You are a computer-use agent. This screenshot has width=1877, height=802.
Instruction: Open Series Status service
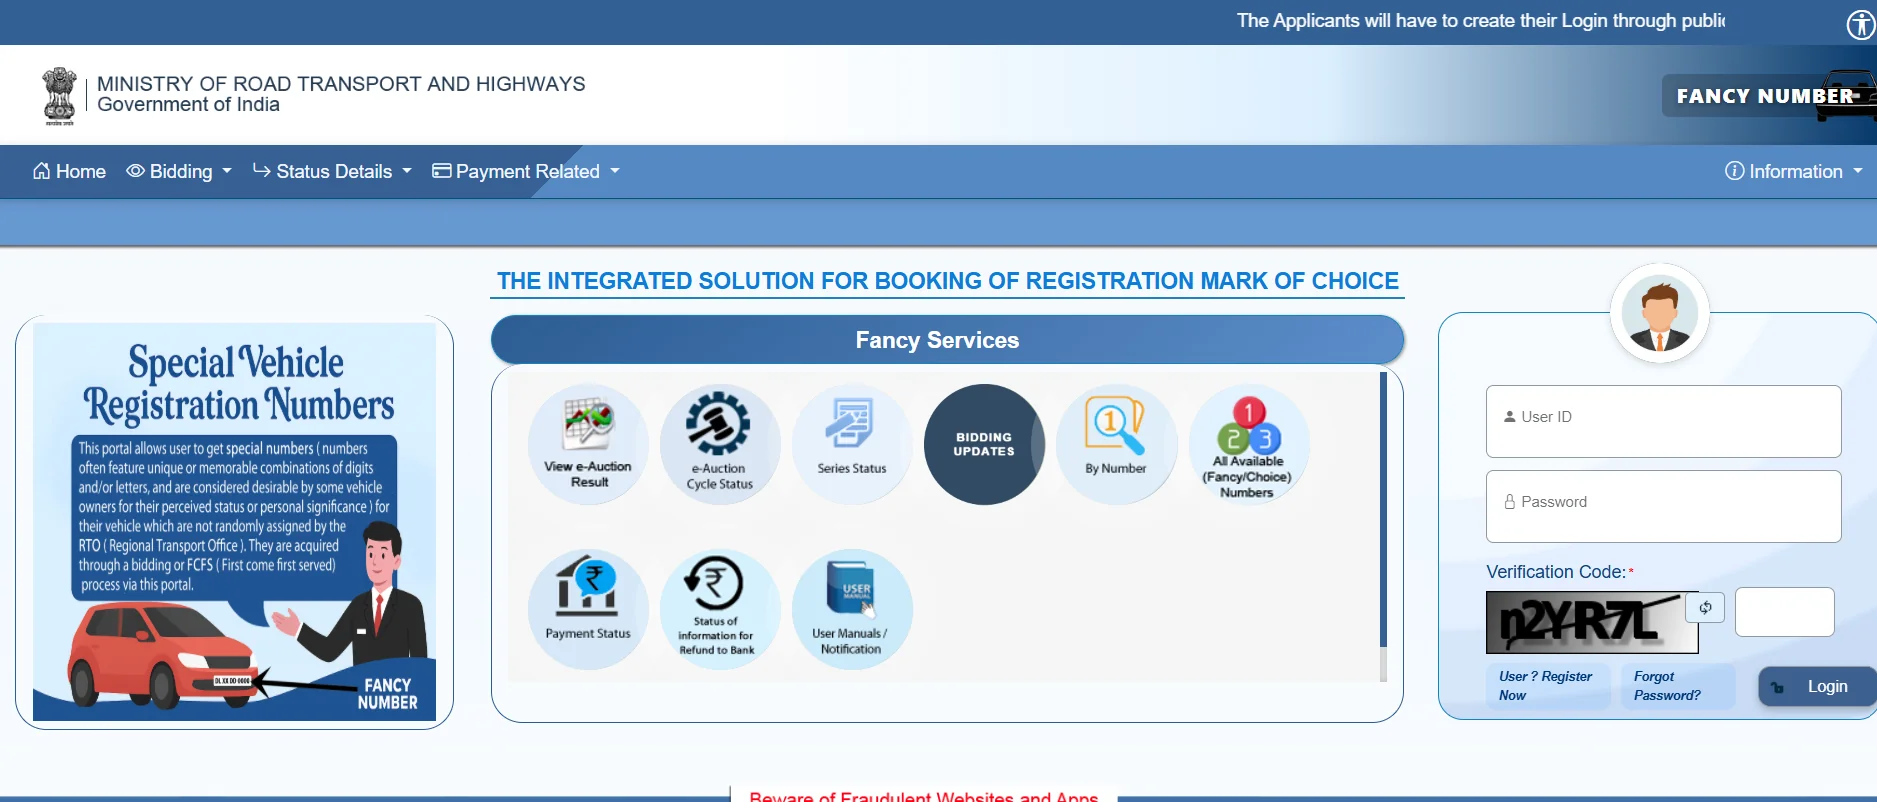coord(852,444)
